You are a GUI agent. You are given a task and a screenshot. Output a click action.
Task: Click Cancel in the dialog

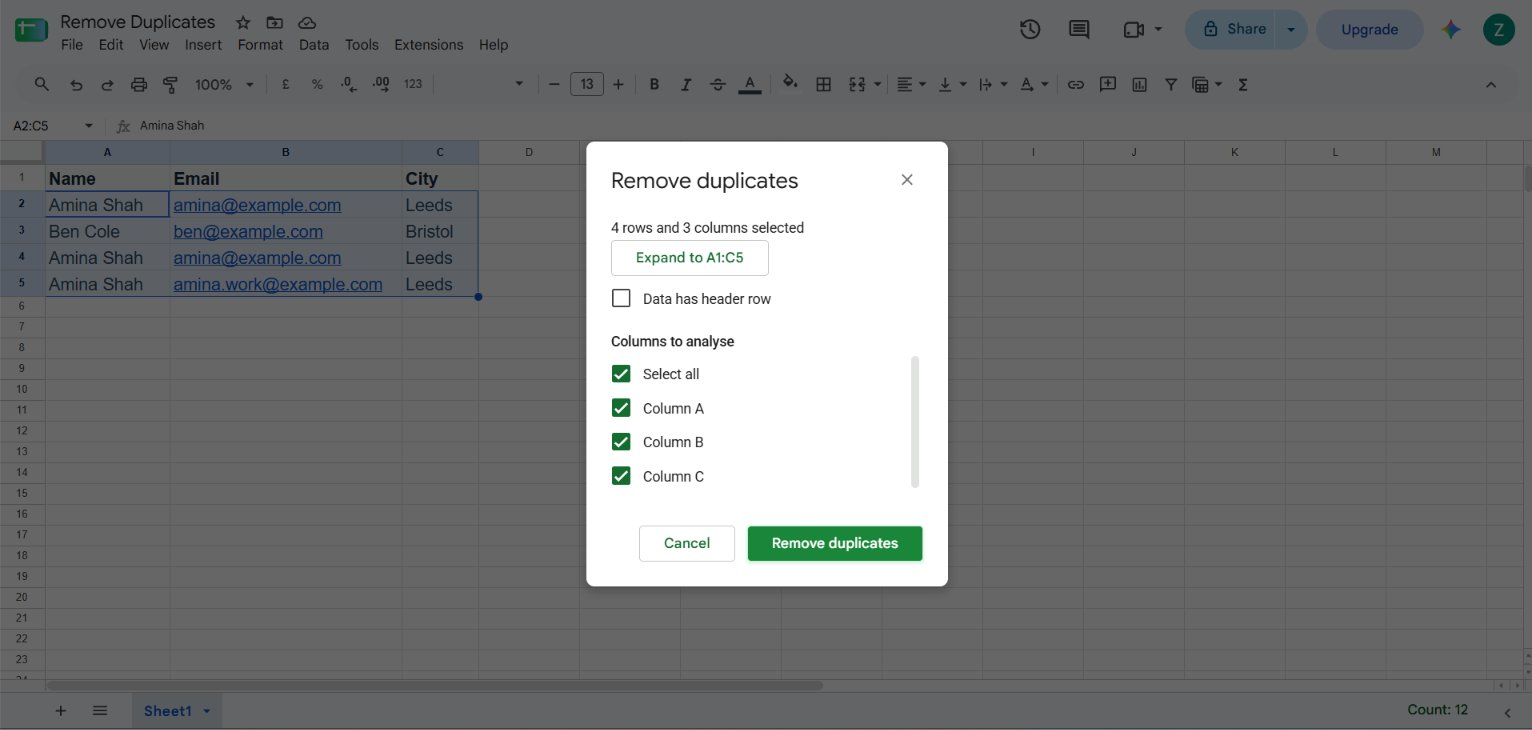(x=687, y=543)
